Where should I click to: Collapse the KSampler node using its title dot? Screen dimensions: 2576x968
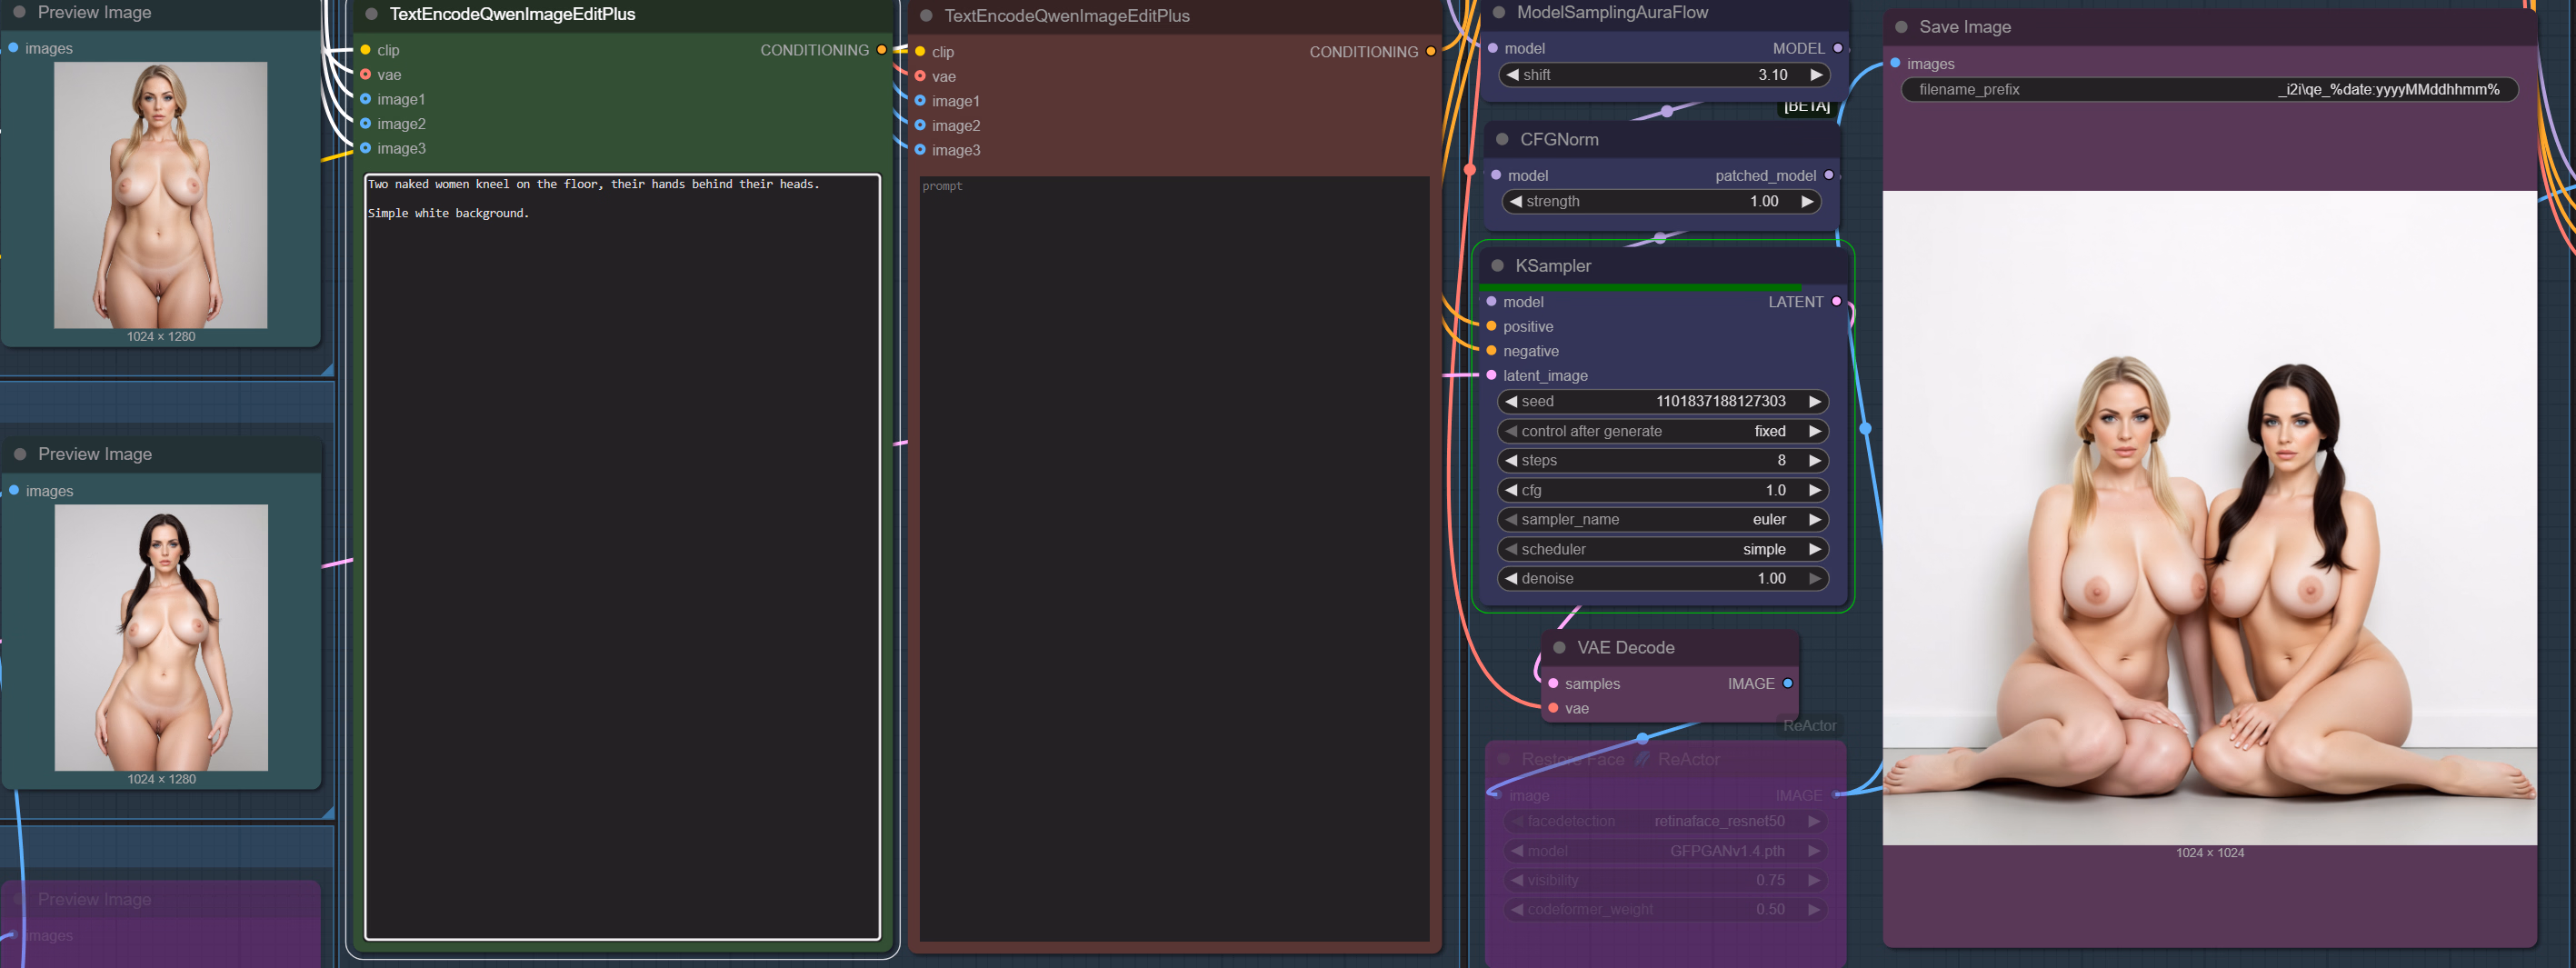[x=1497, y=266]
